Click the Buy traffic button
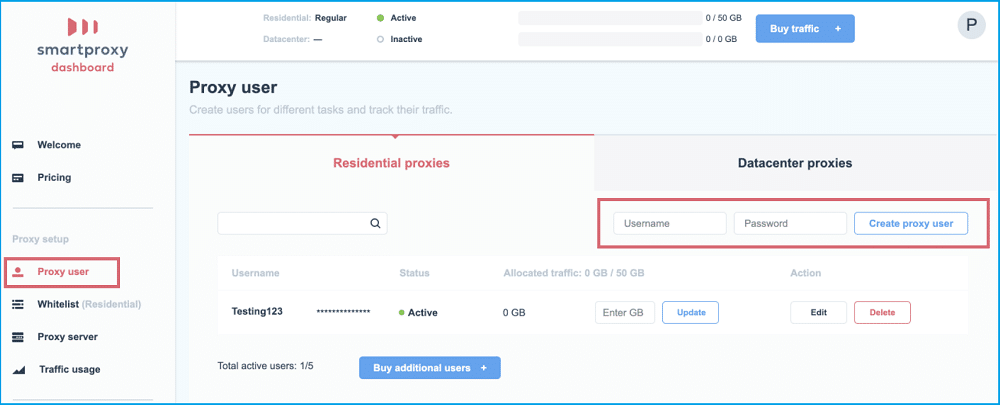 [x=805, y=29]
